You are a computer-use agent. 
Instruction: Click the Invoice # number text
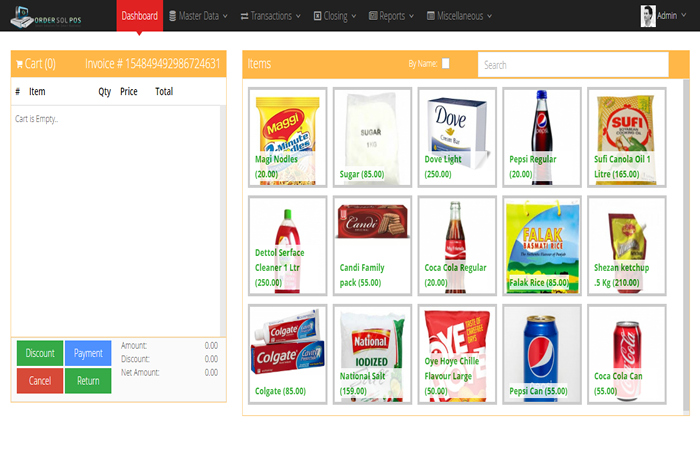pos(153,64)
